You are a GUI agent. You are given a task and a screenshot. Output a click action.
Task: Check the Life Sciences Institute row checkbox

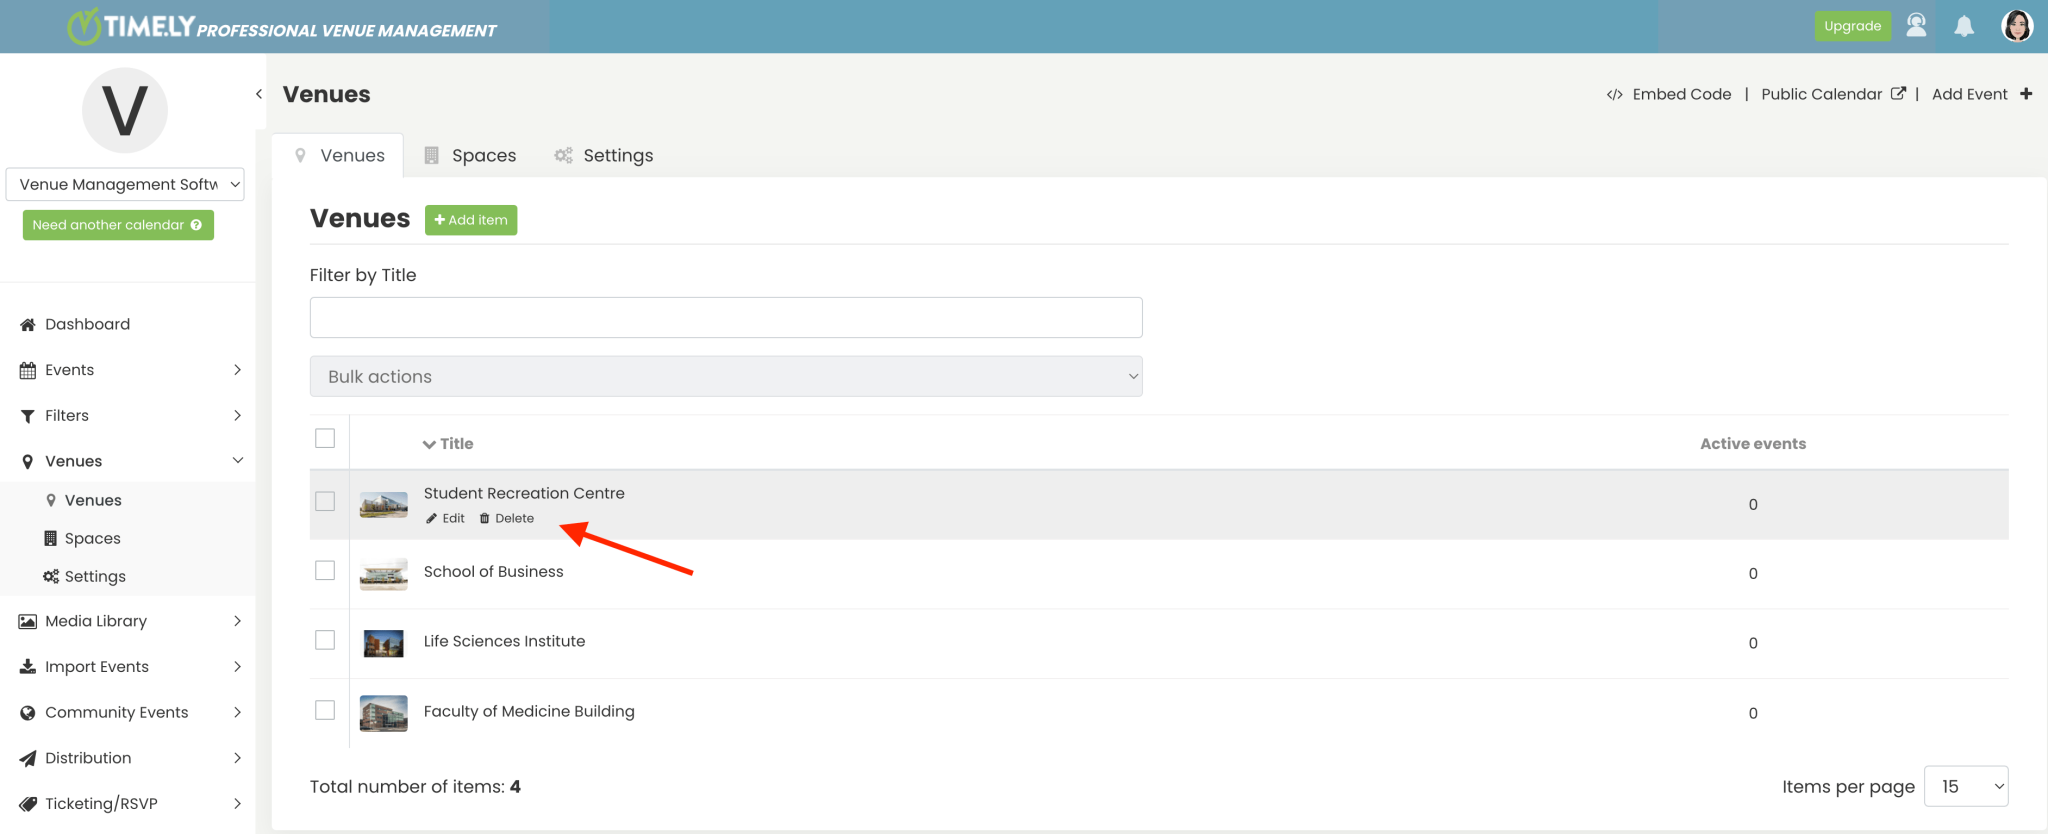point(325,640)
